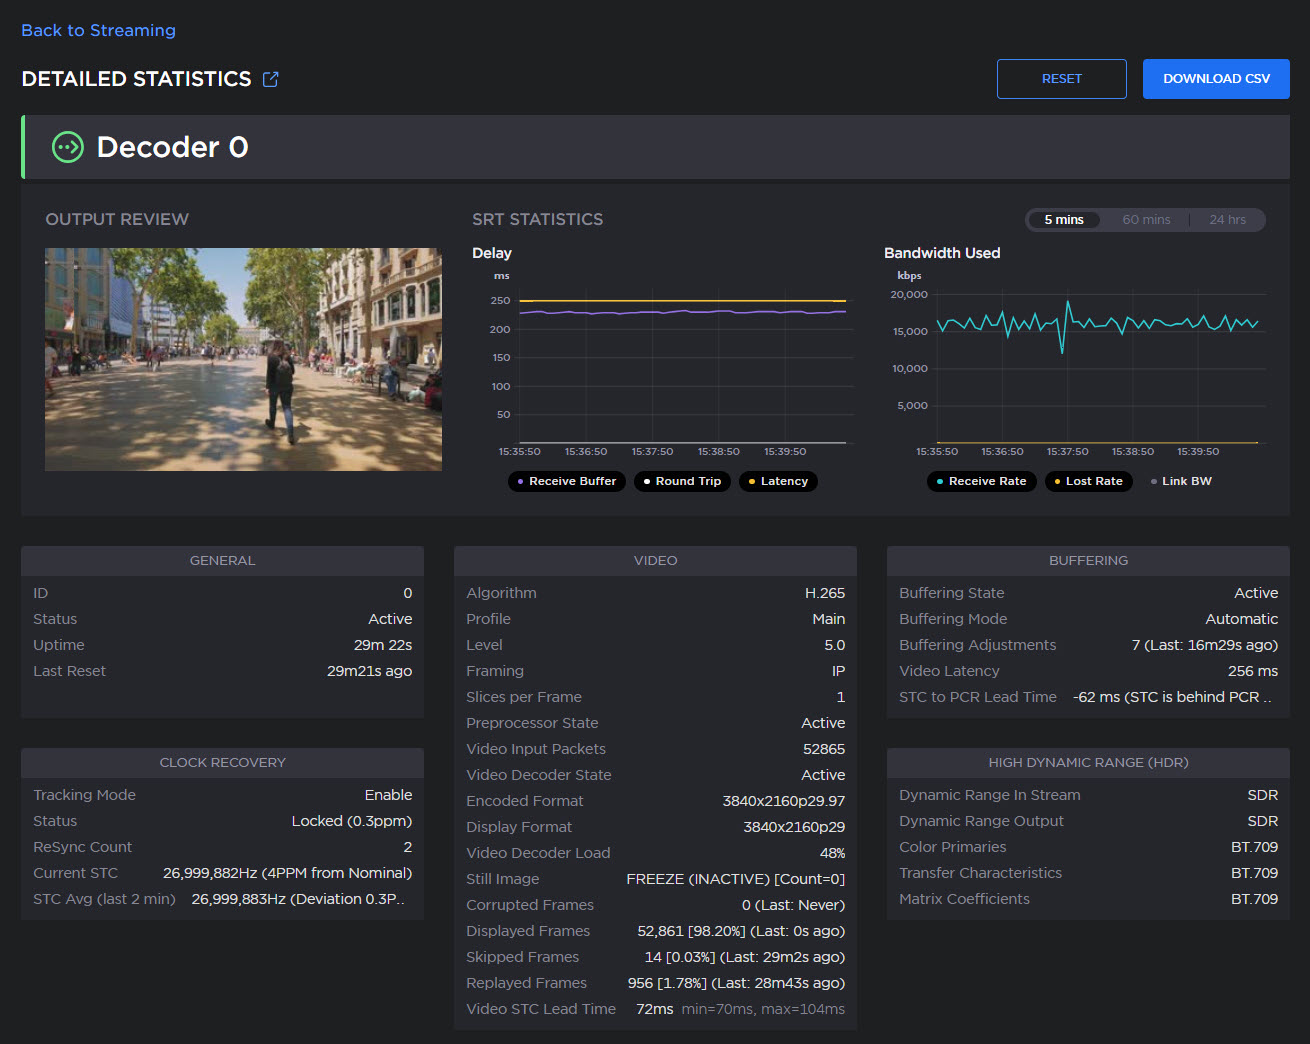Hide Lost Rate line in Bandwidth chart
Screen dimensions: 1310x1044
pyautogui.click(x=1088, y=481)
